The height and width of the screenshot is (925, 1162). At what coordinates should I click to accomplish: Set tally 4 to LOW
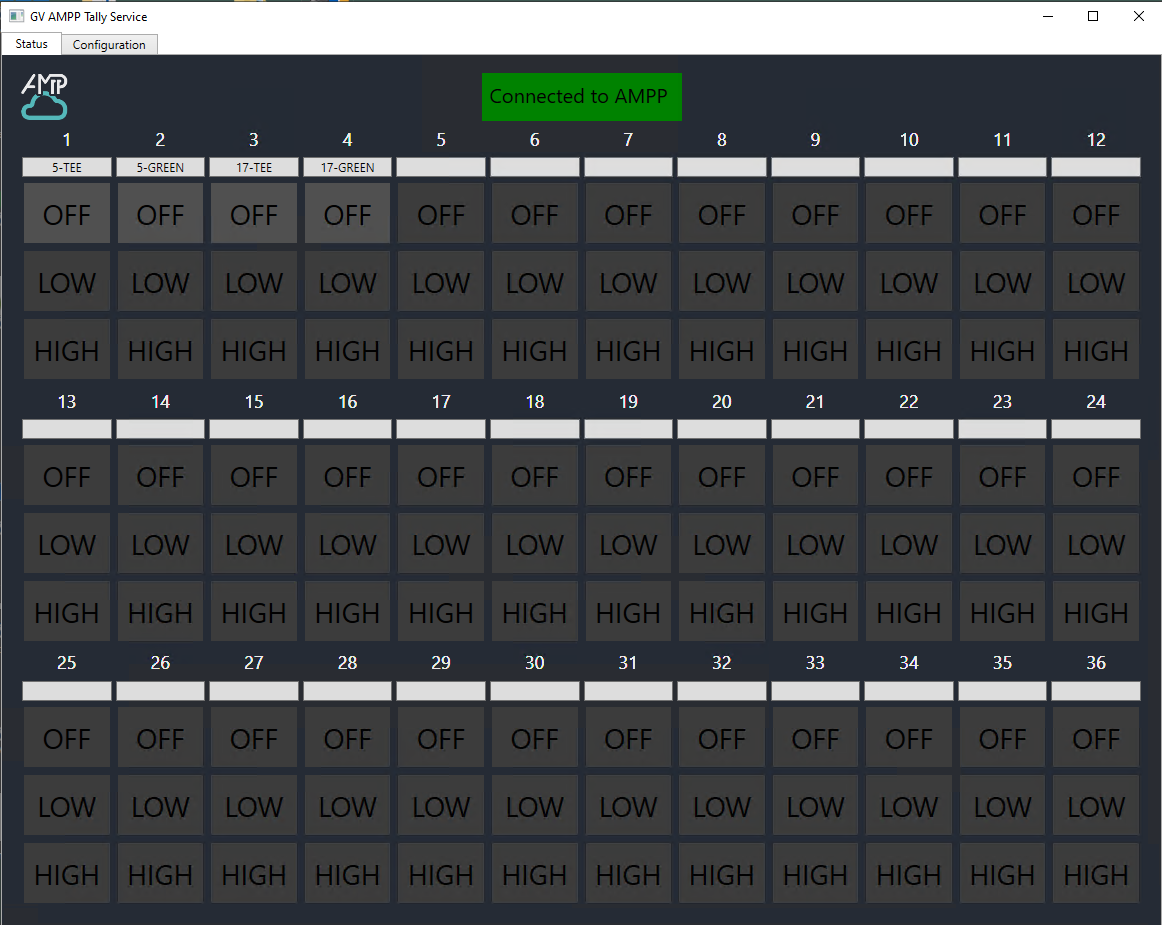tap(348, 281)
